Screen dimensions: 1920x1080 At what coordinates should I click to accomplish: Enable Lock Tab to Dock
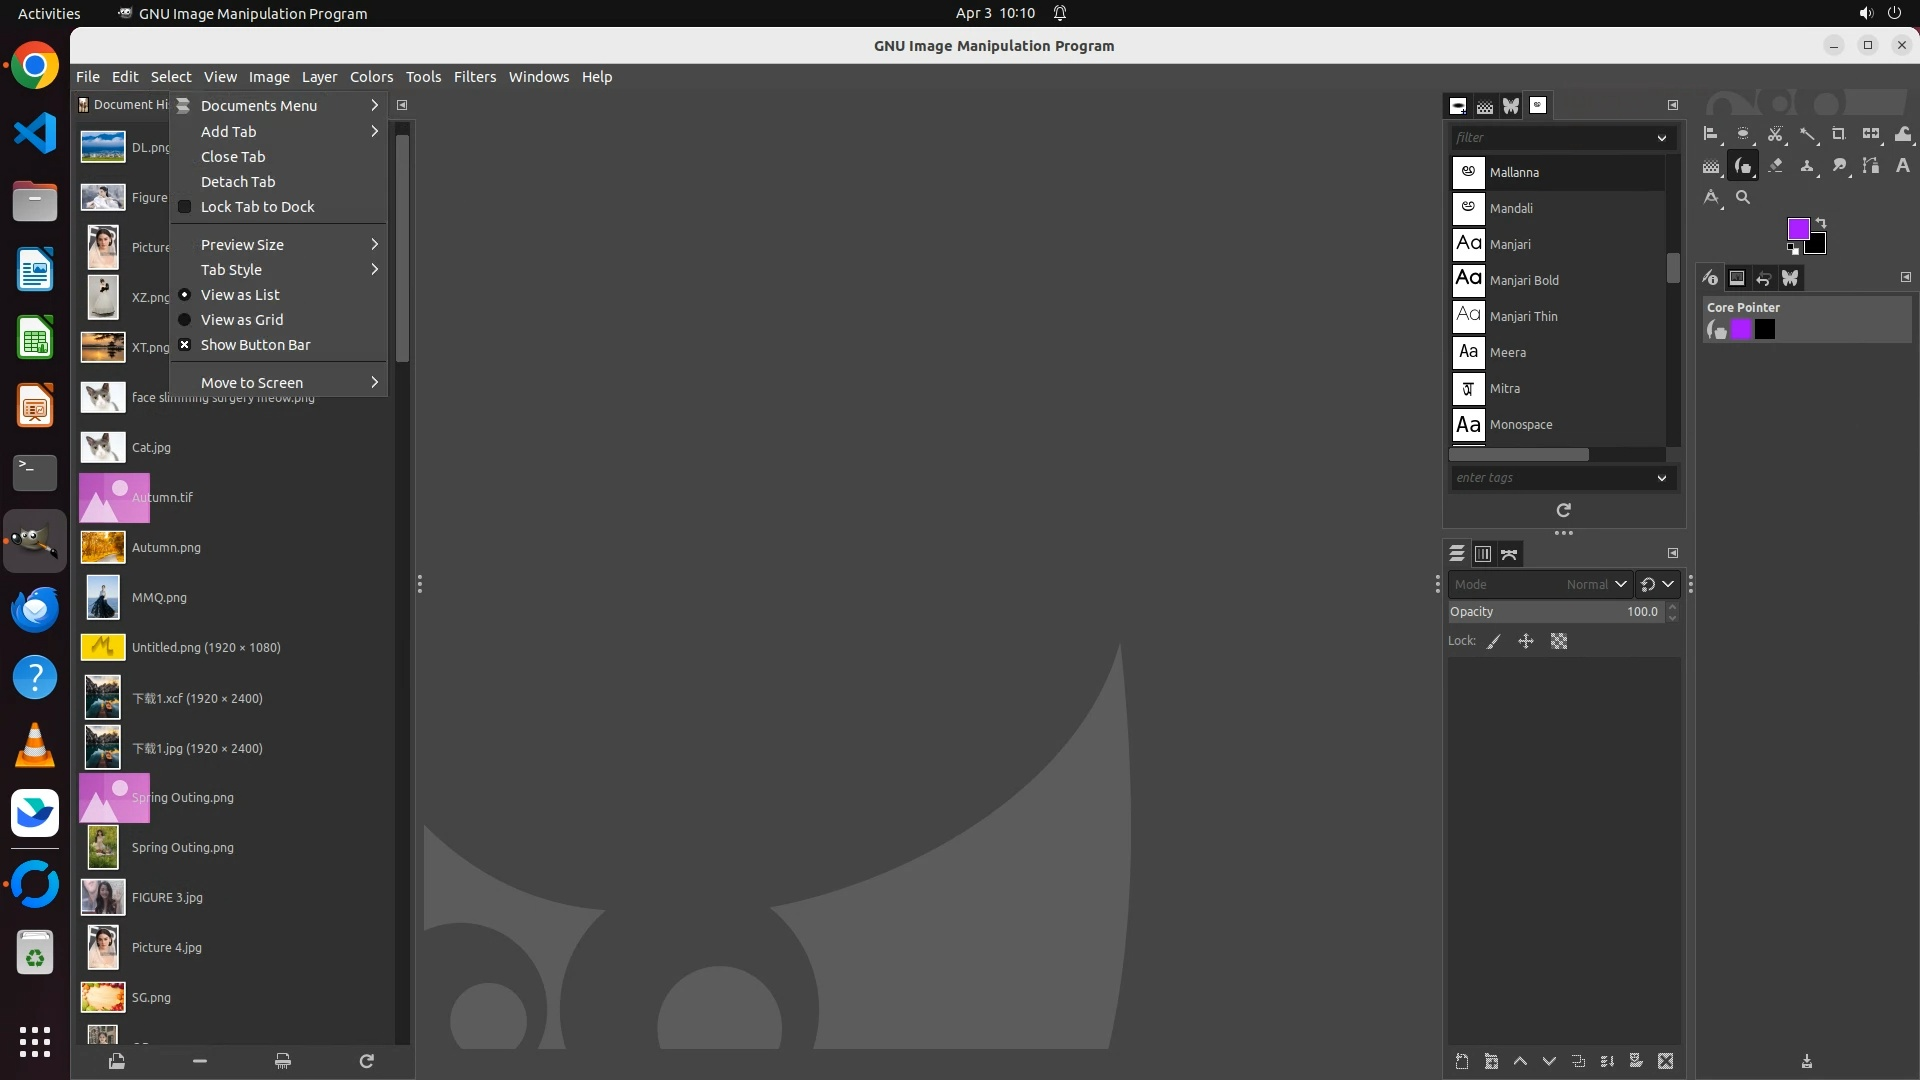[x=256, y=207]
